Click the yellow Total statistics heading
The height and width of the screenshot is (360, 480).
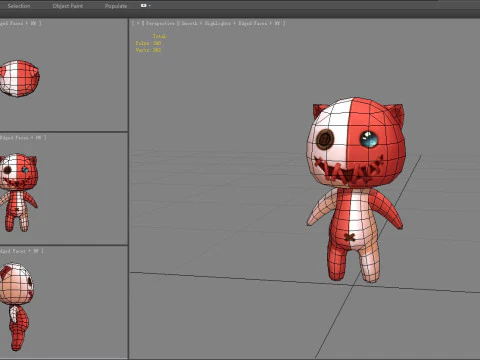click(159, 36)
